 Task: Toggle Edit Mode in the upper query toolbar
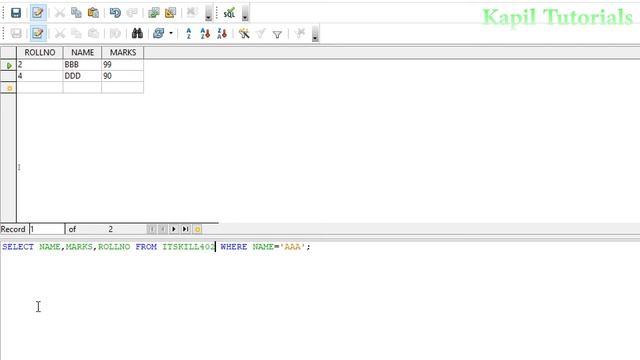tap(38, 13)
